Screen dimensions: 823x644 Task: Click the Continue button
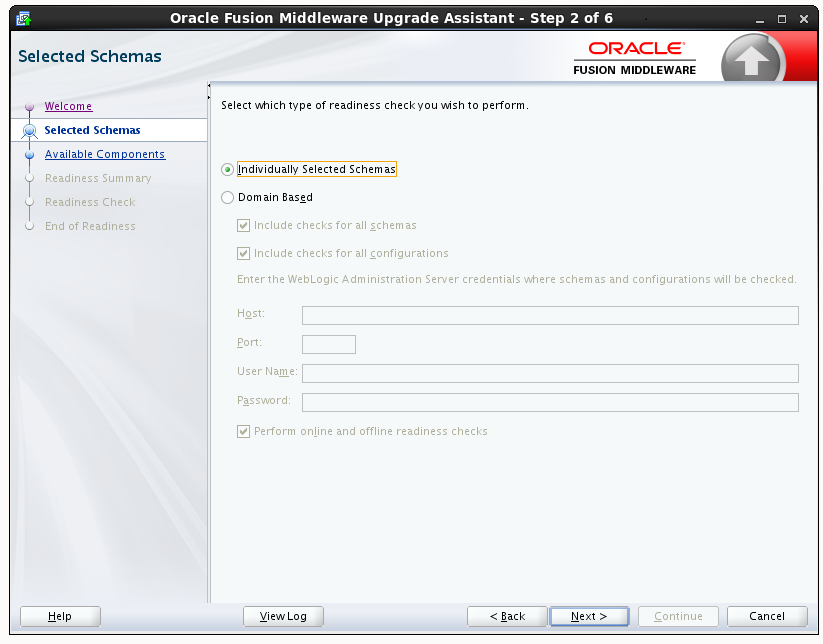point(678,616)
